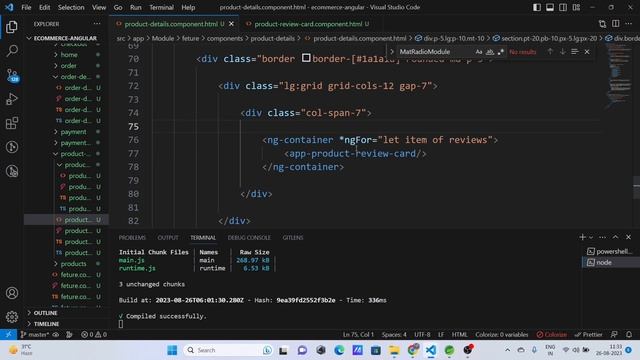Split the editor right
The image size is (640, 360).
616,24
